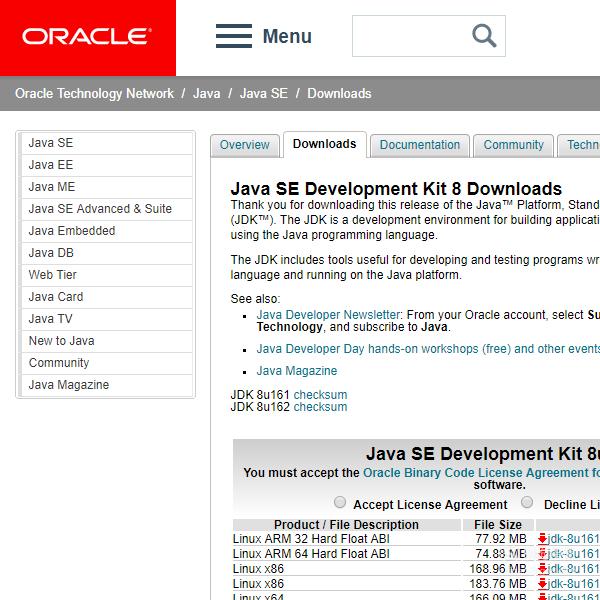Open the JDK 8u161 checksum link

(x=320, y=395)
